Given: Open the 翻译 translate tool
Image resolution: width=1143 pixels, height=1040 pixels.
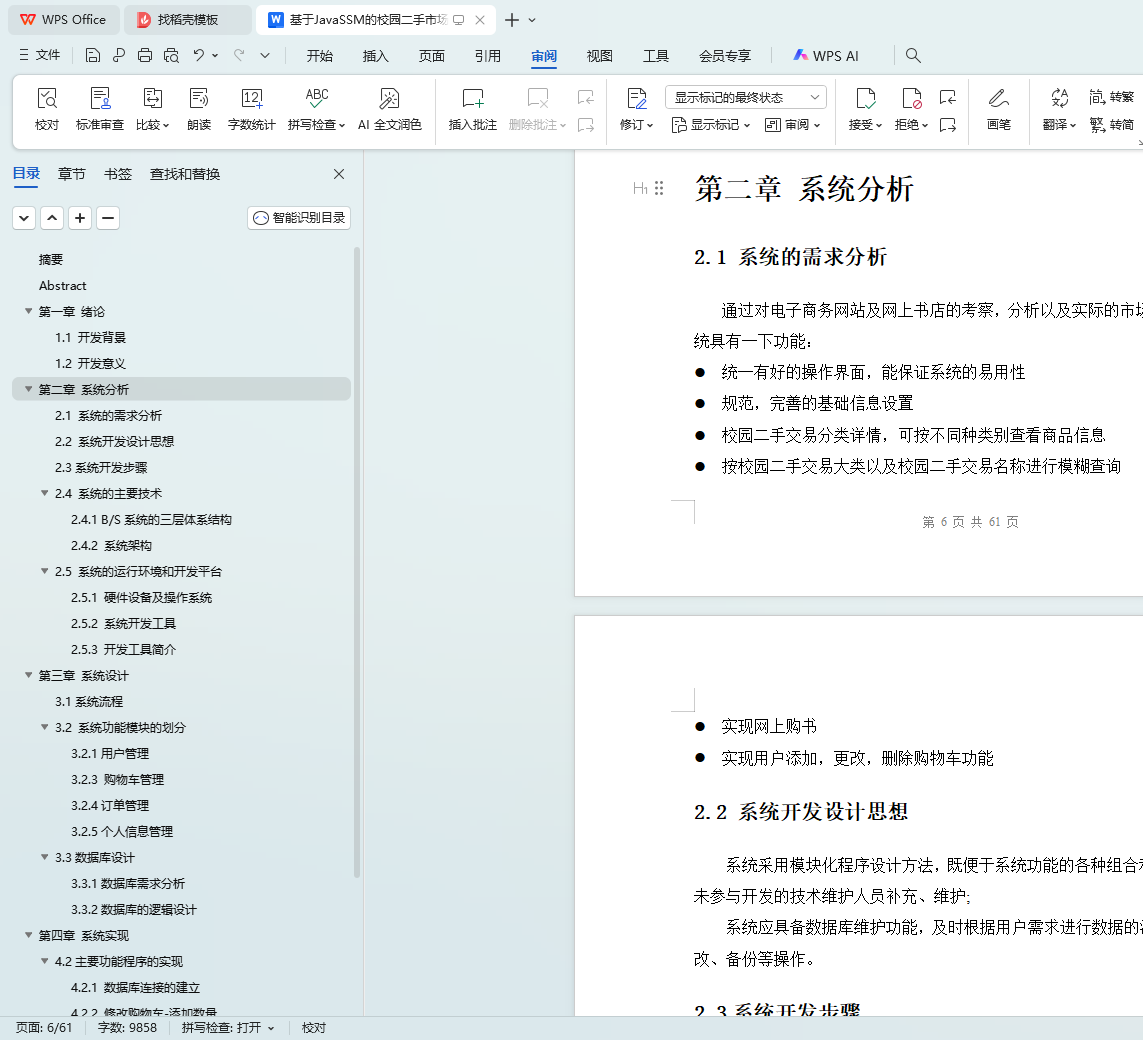Looking at the screenshot, I should coord(1059,109).
